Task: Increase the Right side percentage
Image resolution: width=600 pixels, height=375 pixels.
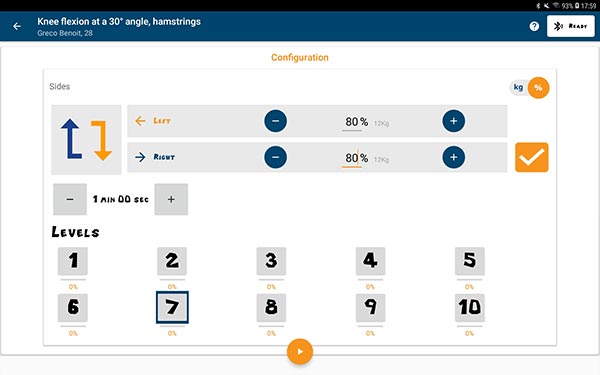Action: point(453,157)
